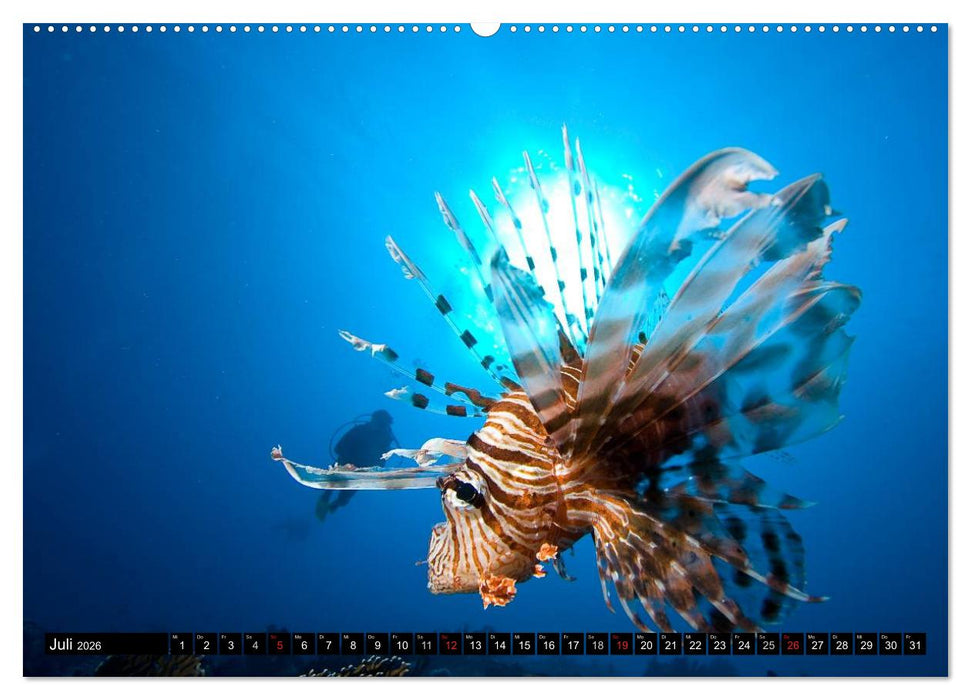Select day 29 in the calendar strip
971x700 pixels.
click(865, 645)
